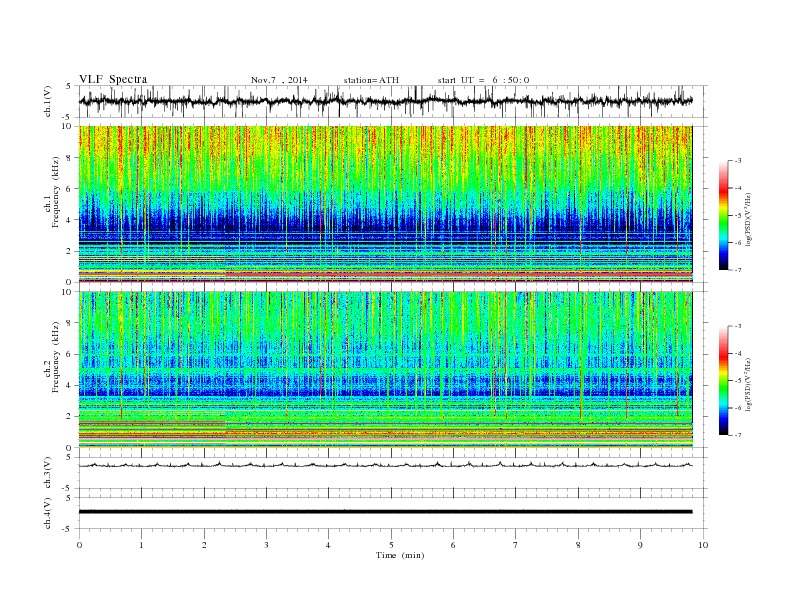Click the upper "log(PSD)(V²/Hz)" colorbar label
Image resolution: width=792 pixels, height=612 pixels.
tap(749, 218)
